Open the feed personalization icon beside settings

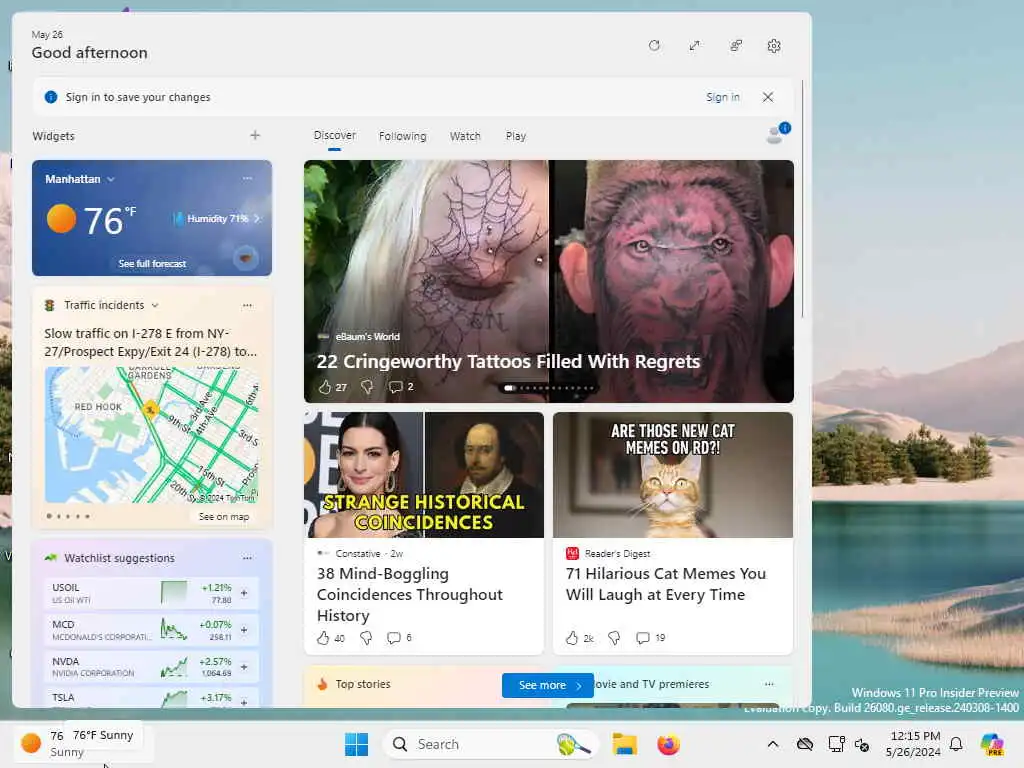(735, 46)
